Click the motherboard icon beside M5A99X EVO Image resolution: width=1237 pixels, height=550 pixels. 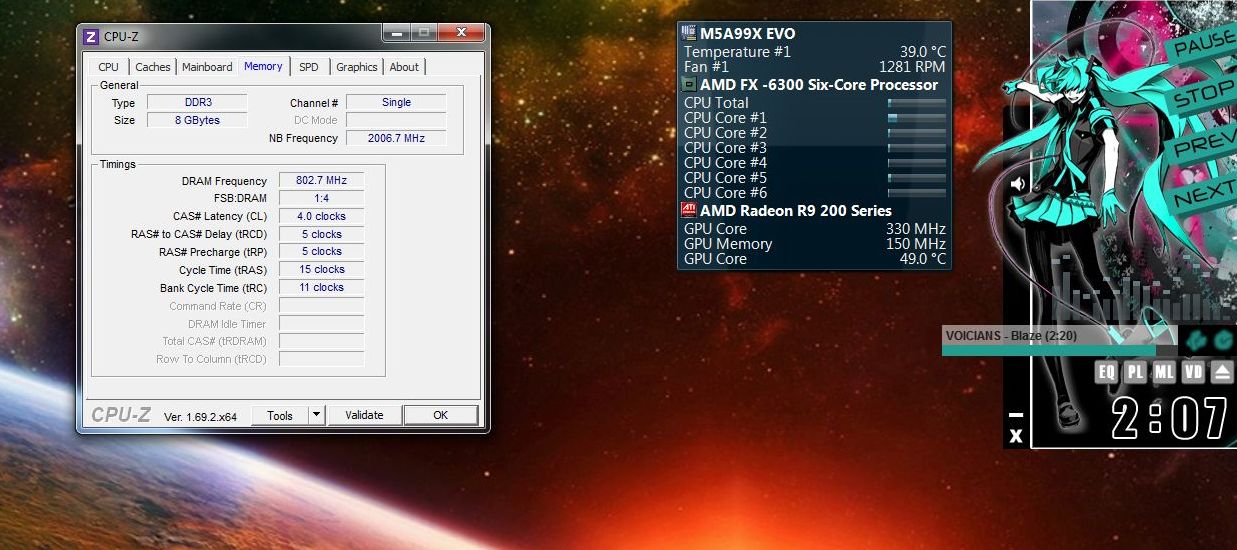pyautogui.click(x=689, y=33)
